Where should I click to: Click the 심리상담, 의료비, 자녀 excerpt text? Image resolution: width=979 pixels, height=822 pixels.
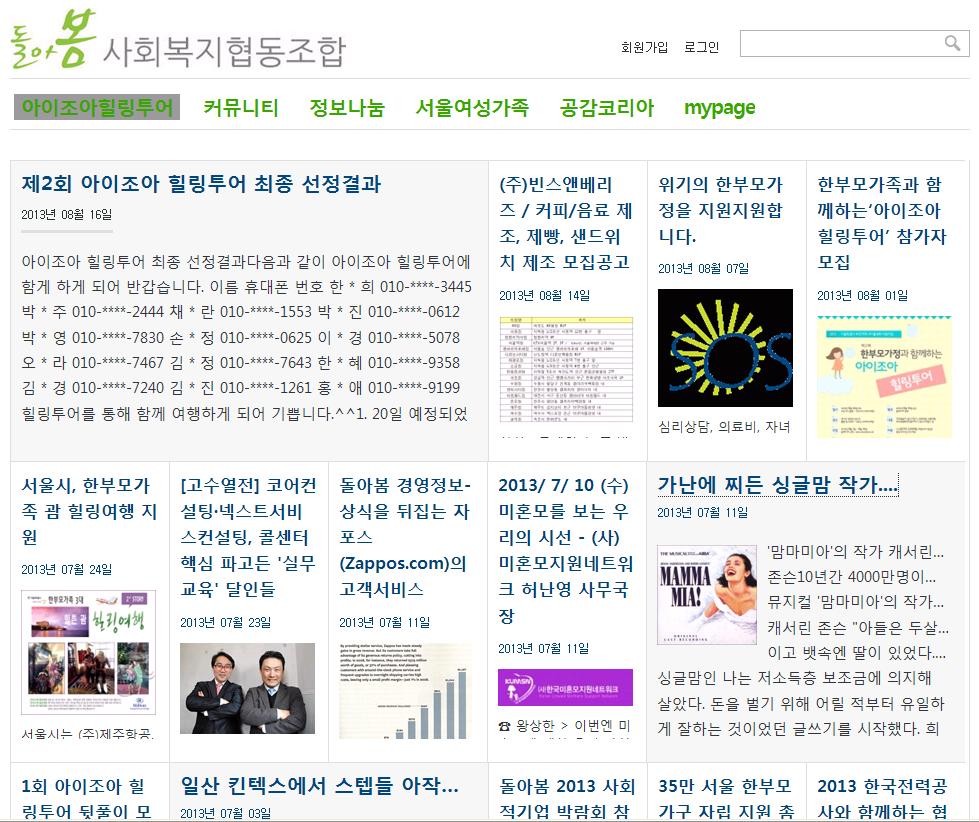pos(724,427)
